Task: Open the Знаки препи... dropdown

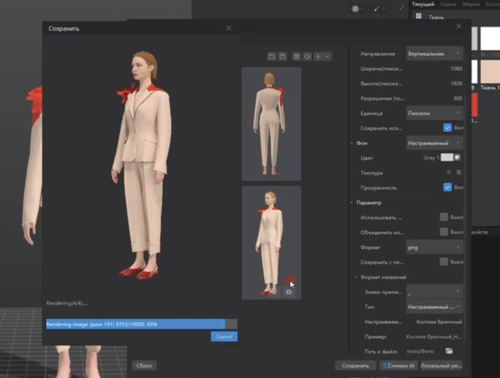Action: [x=434, y=292]
